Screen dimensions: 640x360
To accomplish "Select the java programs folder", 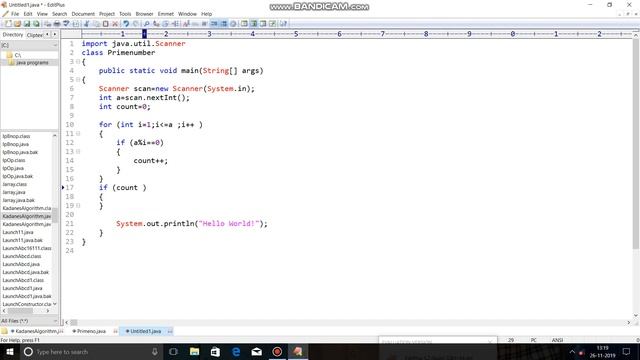I will pyautogui.click(x=29, y=62).
